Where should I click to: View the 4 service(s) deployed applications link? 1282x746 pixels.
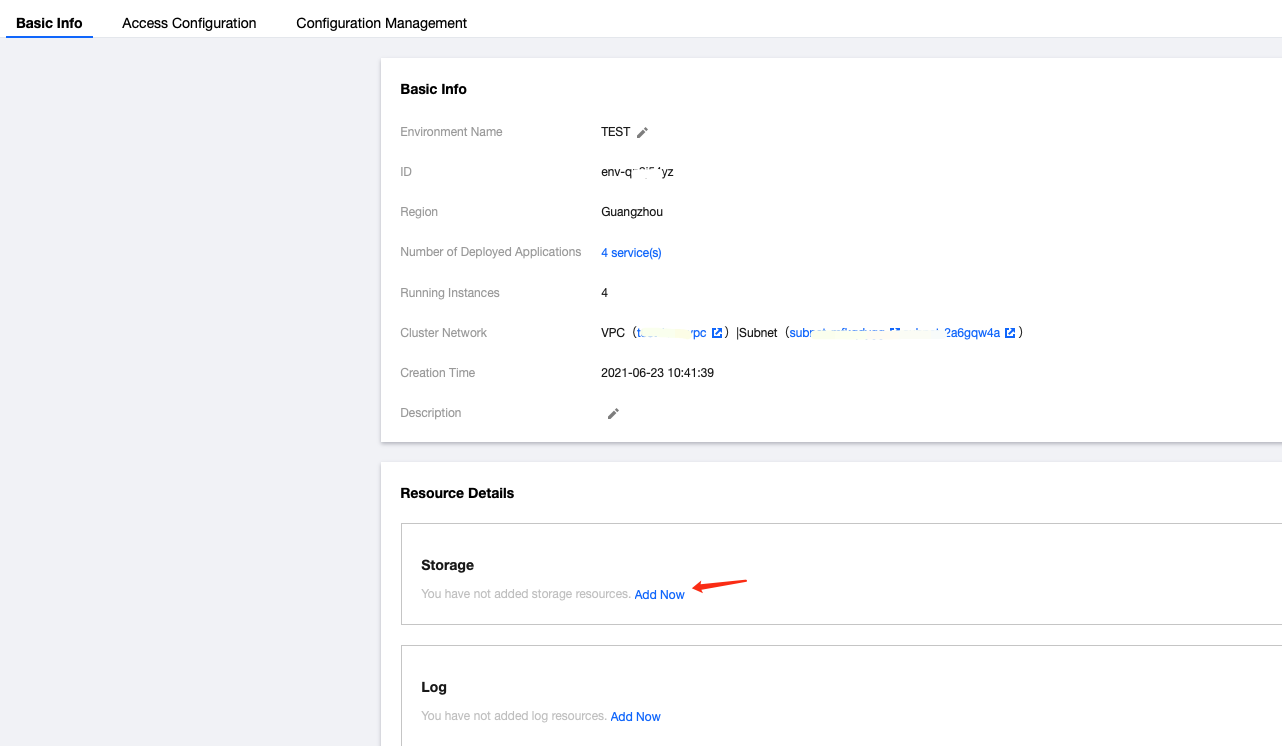coord(631,253)
